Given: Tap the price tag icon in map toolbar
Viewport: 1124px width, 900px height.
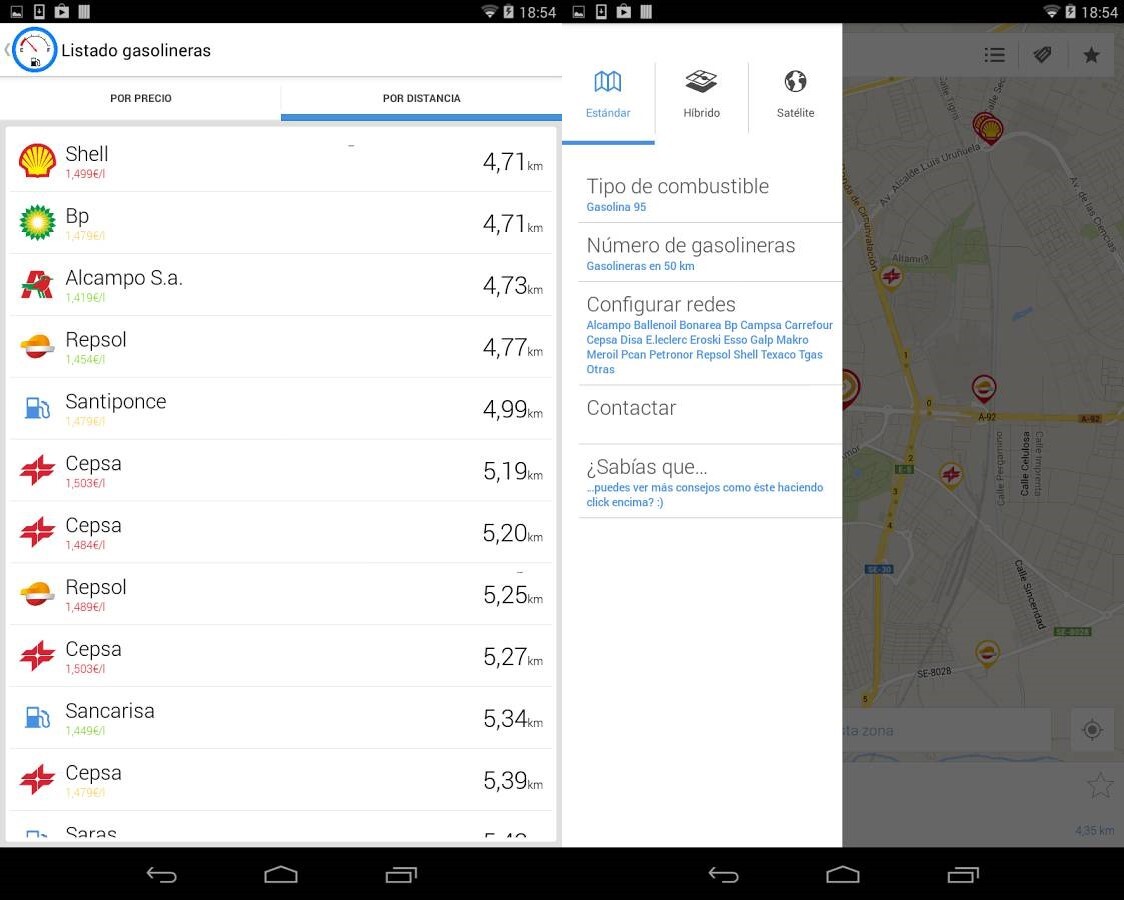Looking at the screenshot, I should 1043,55.
